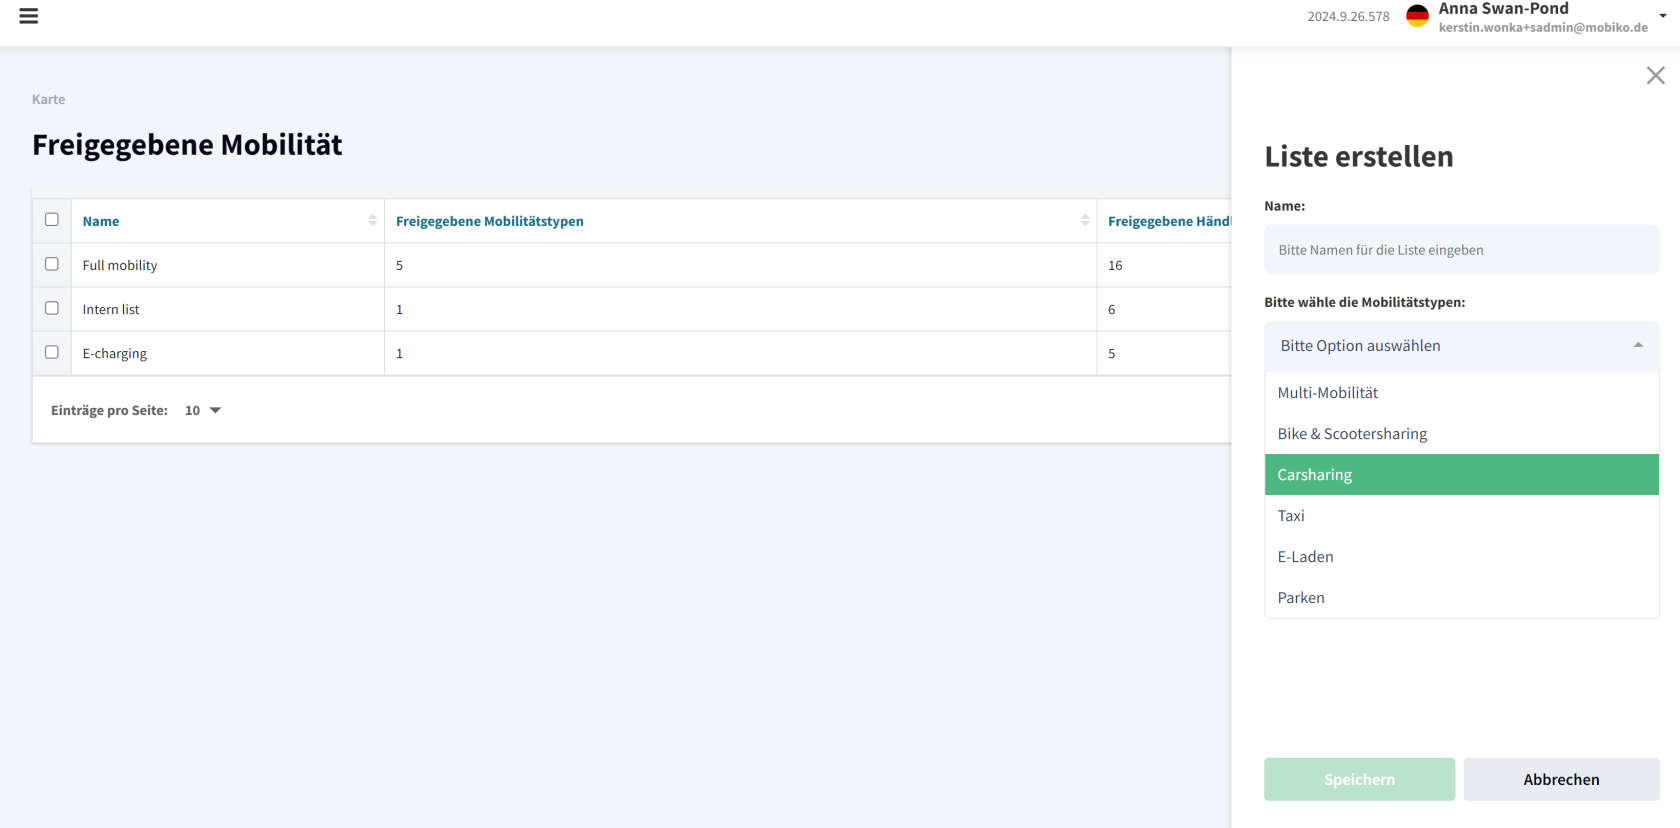This screenshot has width=1680, height=828.
Task: Open user account dropdown arrow
Action: click(x=1663, y=16)
